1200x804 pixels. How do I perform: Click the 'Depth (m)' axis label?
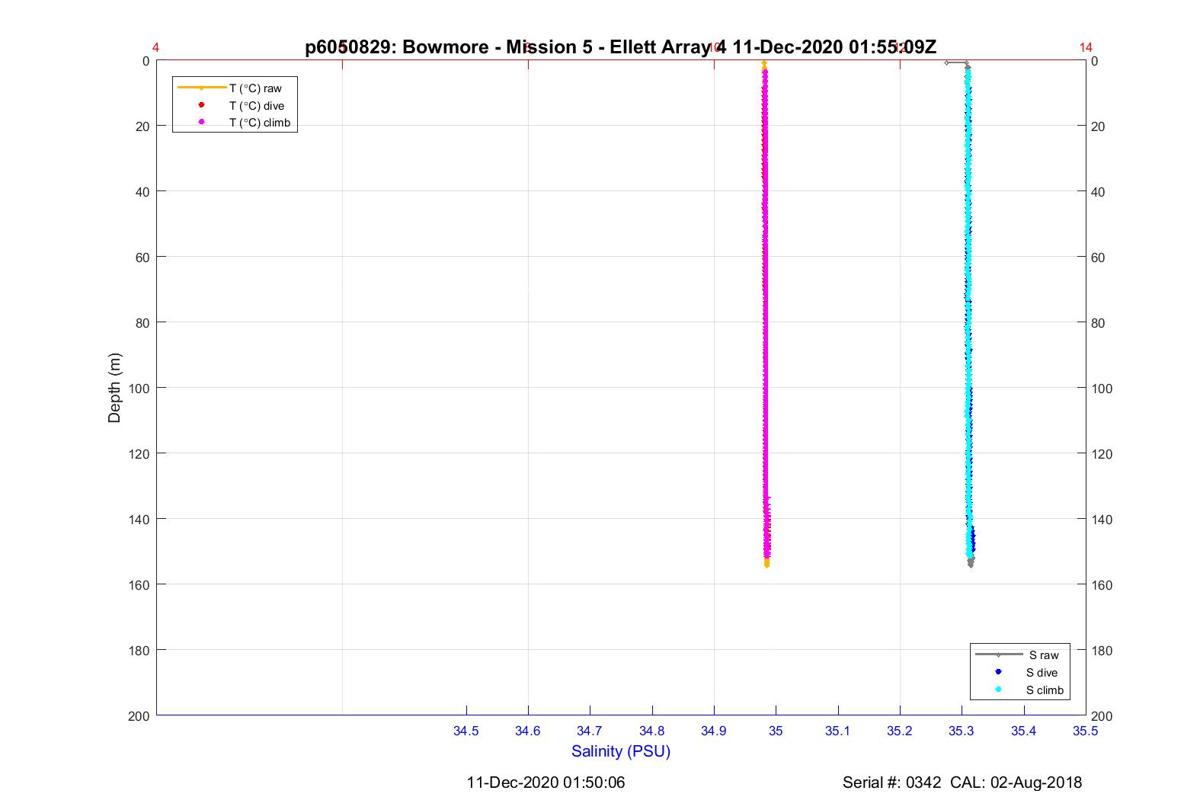click(x=115, y=388)
